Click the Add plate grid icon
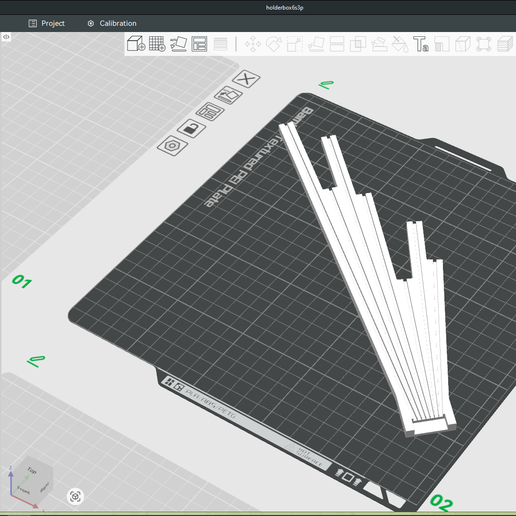 (x=157, y=44)
